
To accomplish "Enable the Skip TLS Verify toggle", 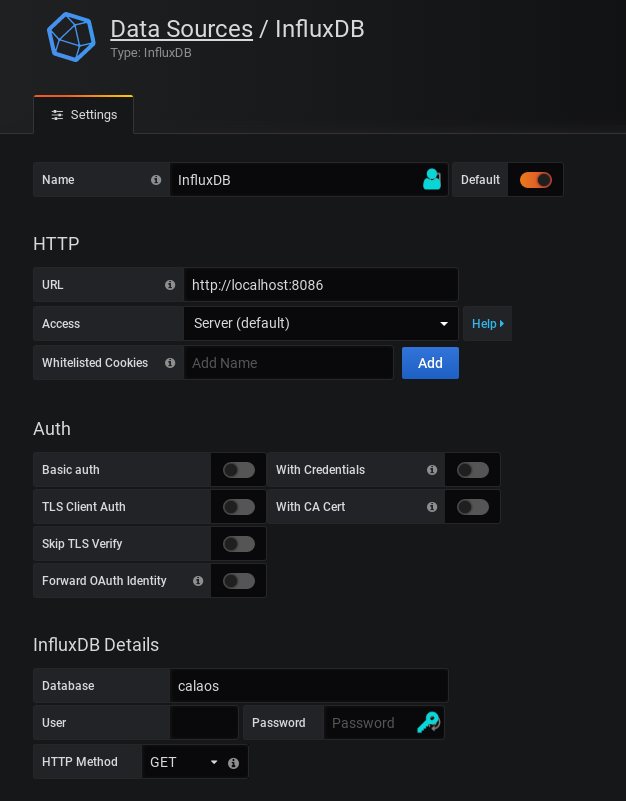I will coord(239,544).
